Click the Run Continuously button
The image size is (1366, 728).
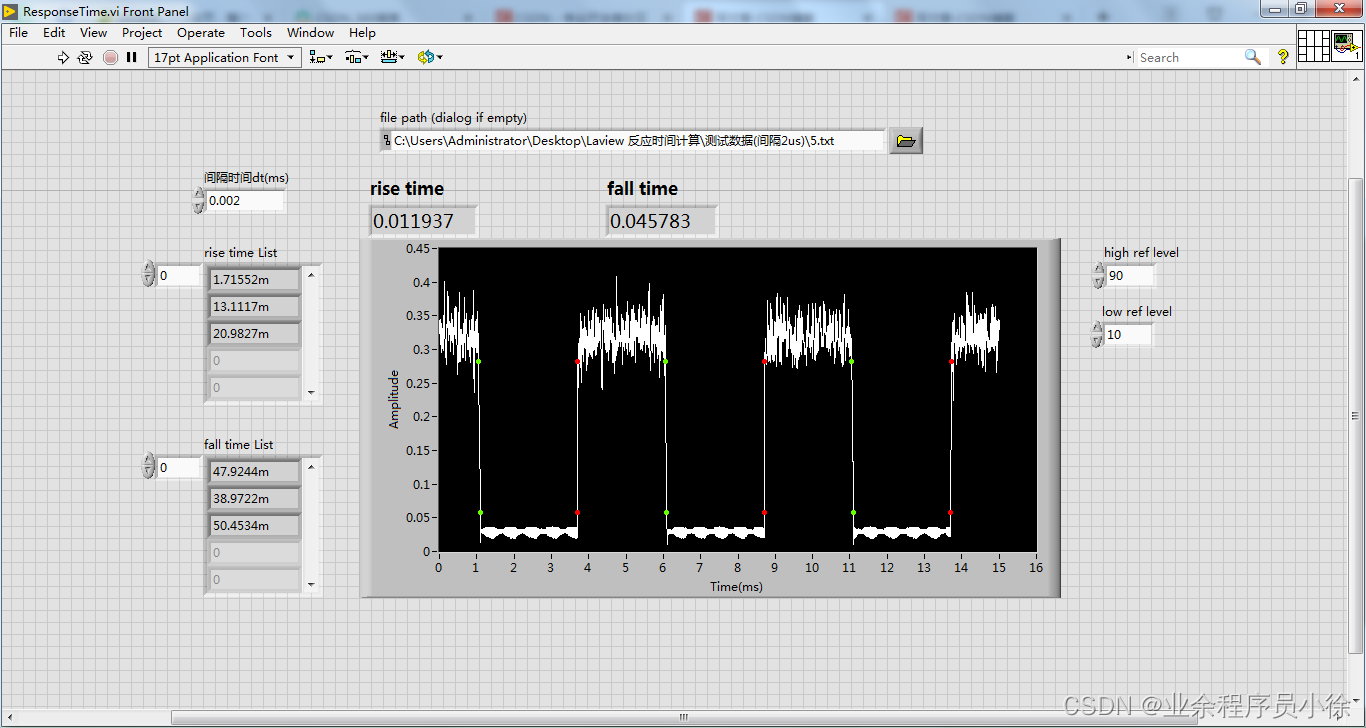click(x=85, y=57)
